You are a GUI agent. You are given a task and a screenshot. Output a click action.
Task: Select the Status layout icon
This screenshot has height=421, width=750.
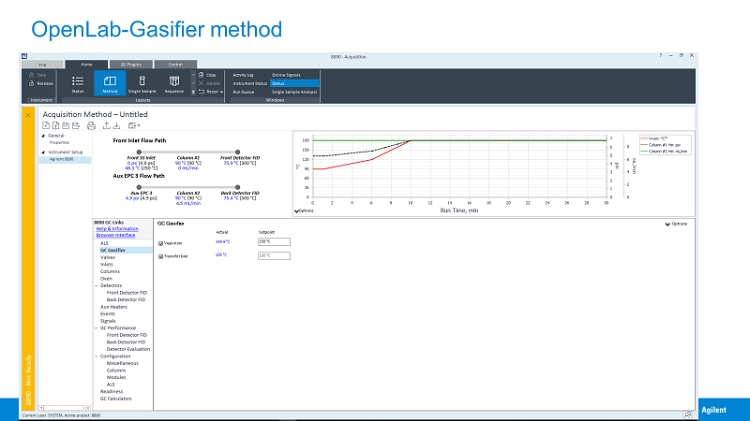(x=78, y=84)
